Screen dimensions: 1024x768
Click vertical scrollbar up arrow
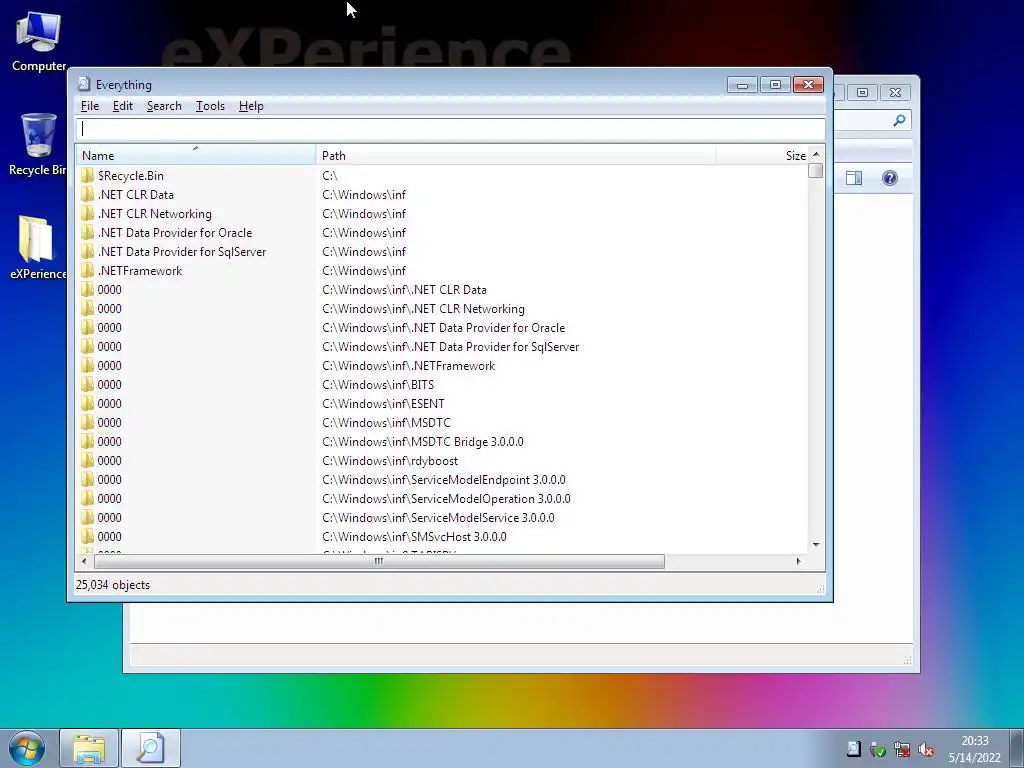[816, 154]
